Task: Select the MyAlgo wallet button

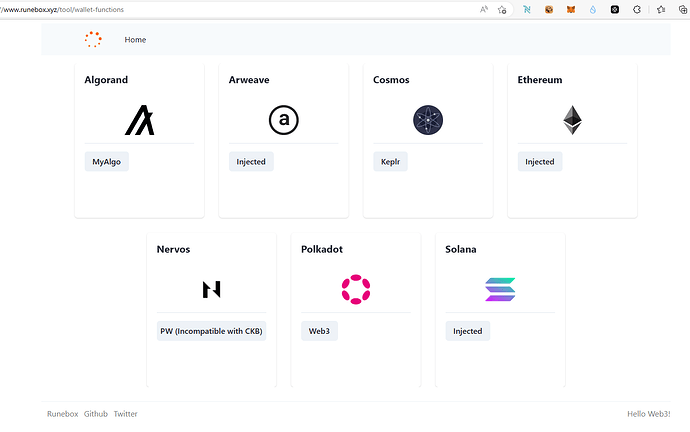Action: tap(106, 161)
